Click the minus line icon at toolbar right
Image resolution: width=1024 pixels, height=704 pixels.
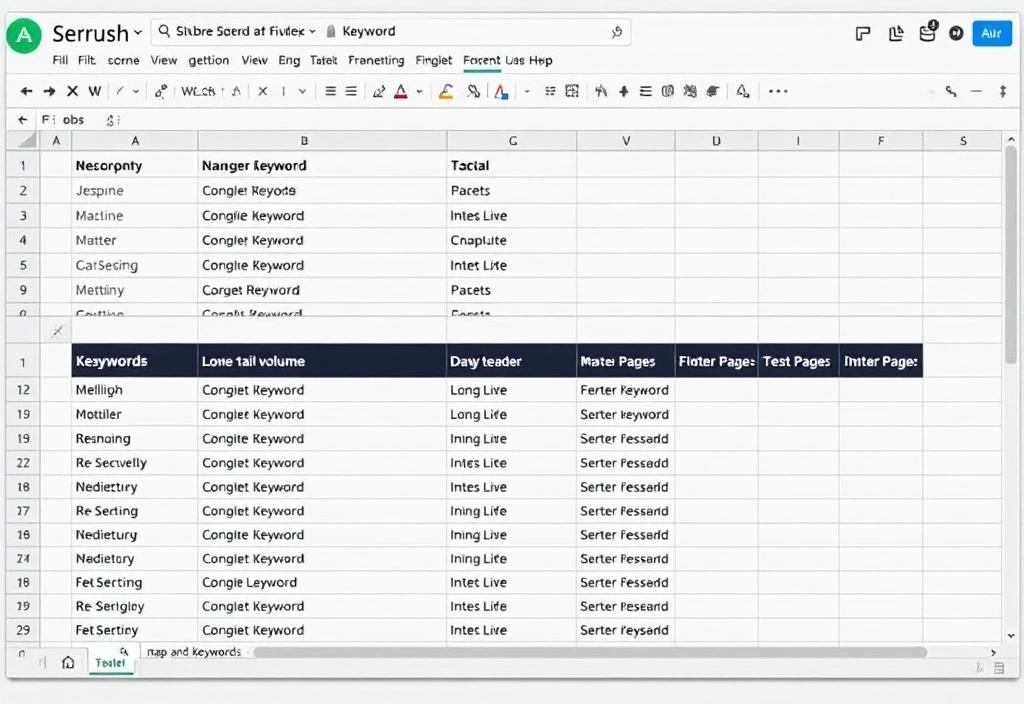pyautogui.click(x=976, y=91)
